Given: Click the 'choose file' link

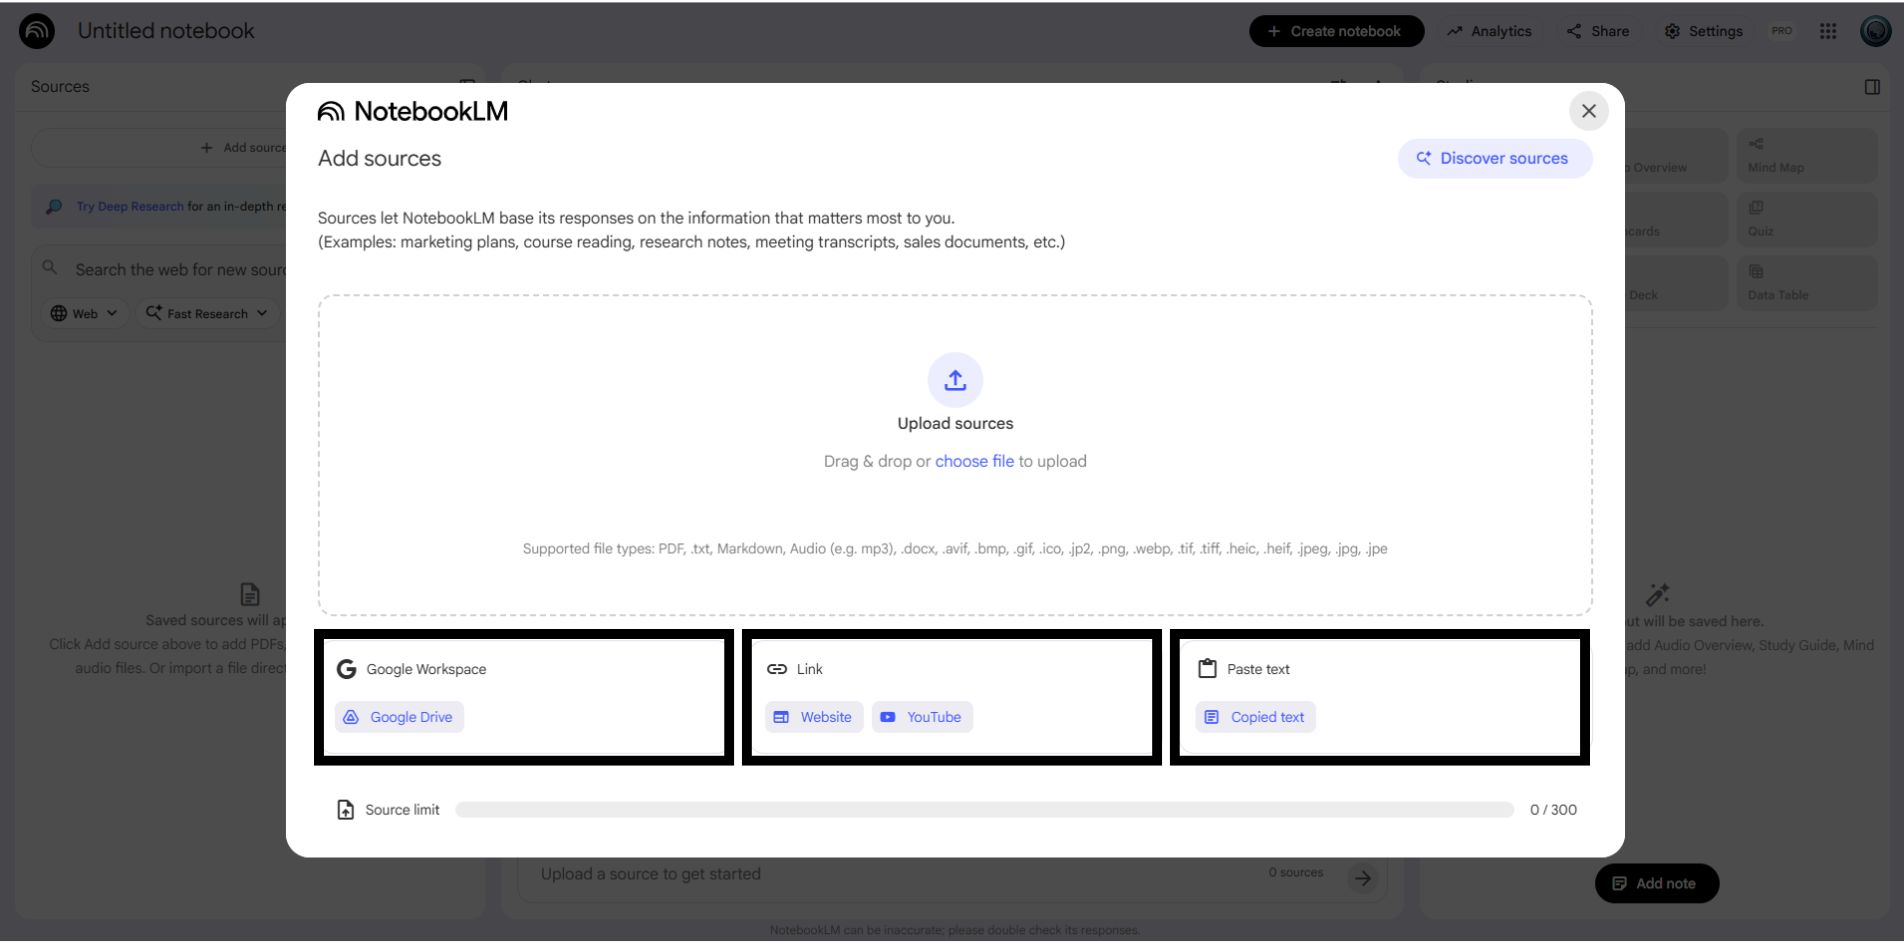Looking at the screenshot, I should (974, 461).
